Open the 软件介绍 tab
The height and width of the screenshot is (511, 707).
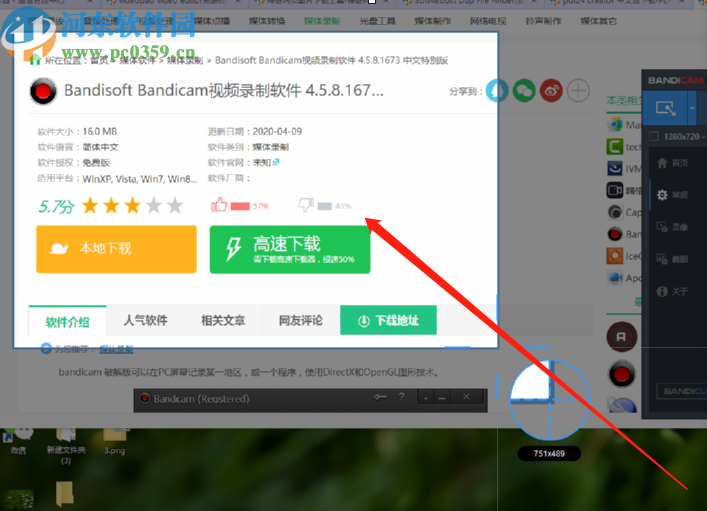tap(67, 321)
